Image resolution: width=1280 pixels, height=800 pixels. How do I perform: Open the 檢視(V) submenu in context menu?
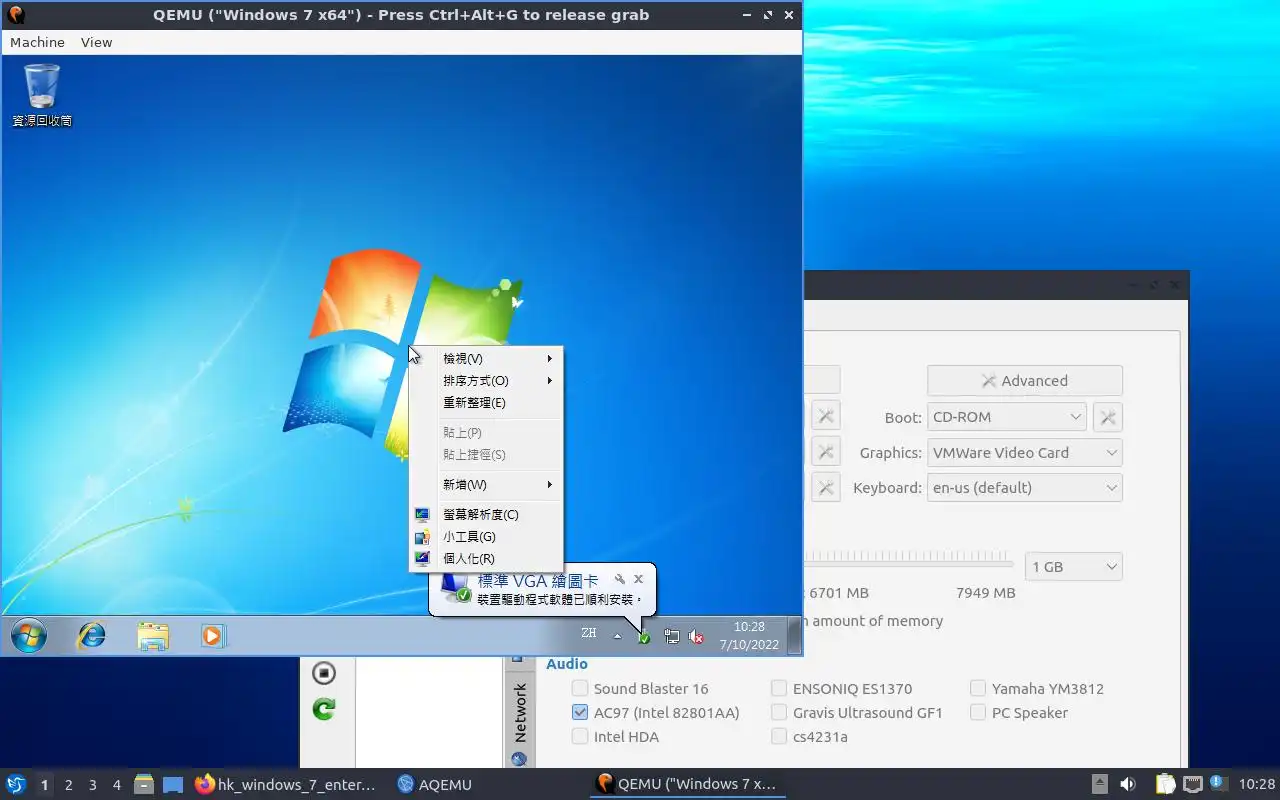[x=486, y=358]
